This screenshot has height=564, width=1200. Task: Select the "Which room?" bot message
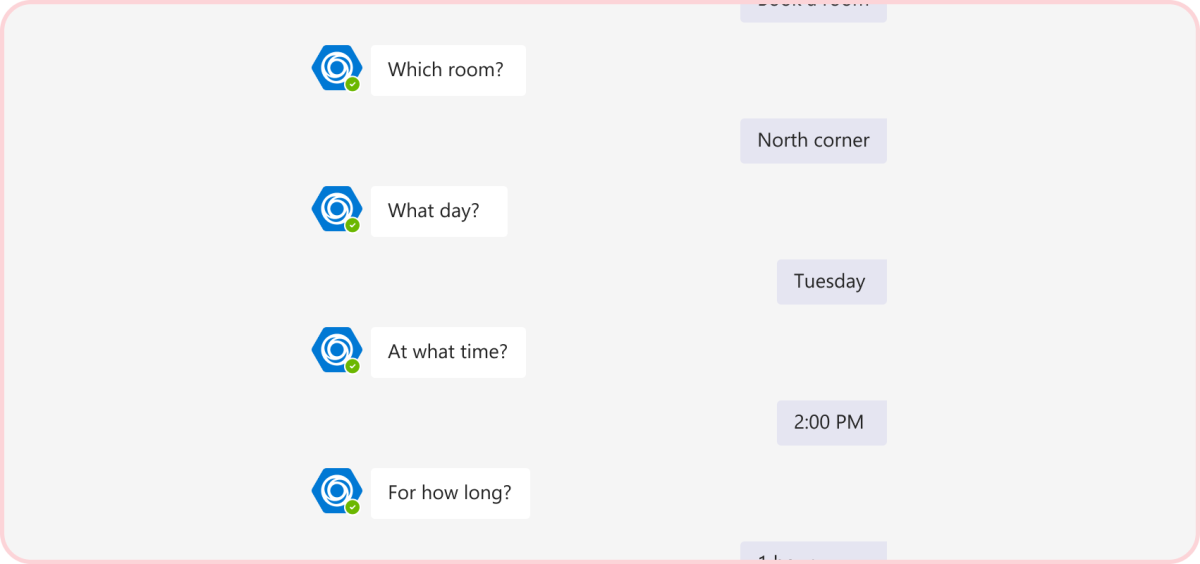coord(447,70)
